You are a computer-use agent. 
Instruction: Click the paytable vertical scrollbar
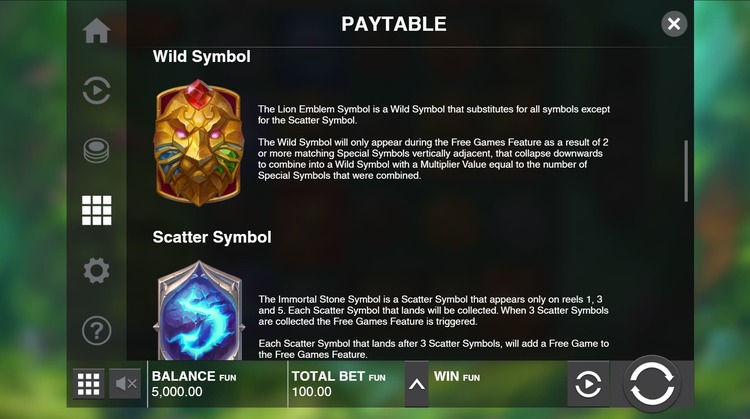[686, 171]
